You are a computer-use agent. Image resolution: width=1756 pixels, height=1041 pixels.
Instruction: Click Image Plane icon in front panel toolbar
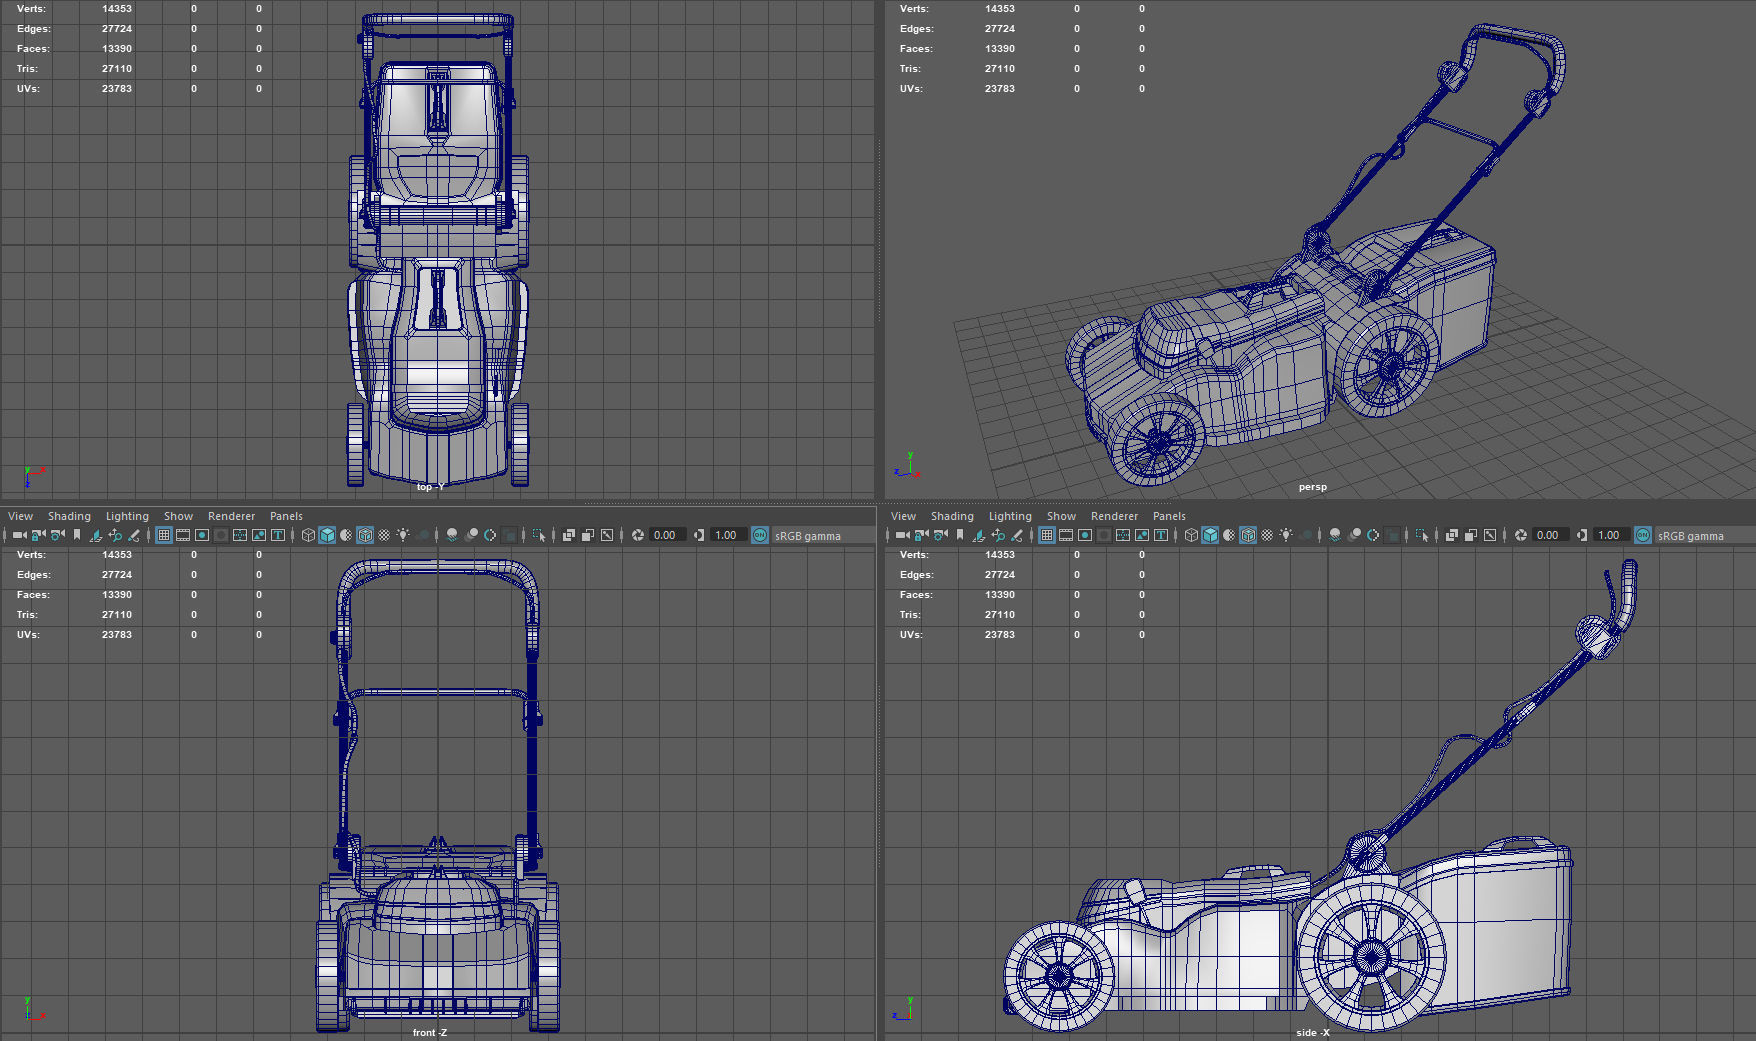(96, 535)
